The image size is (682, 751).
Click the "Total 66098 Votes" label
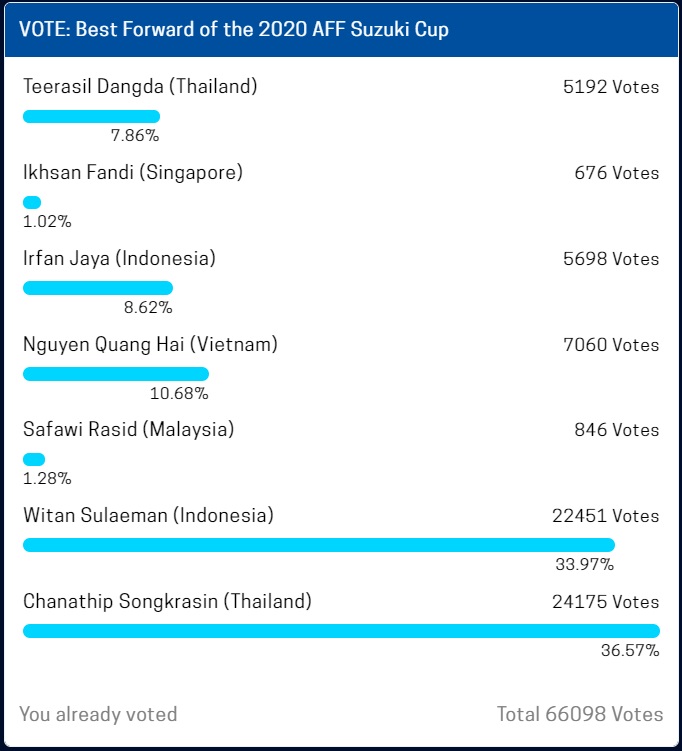[580, 714]
